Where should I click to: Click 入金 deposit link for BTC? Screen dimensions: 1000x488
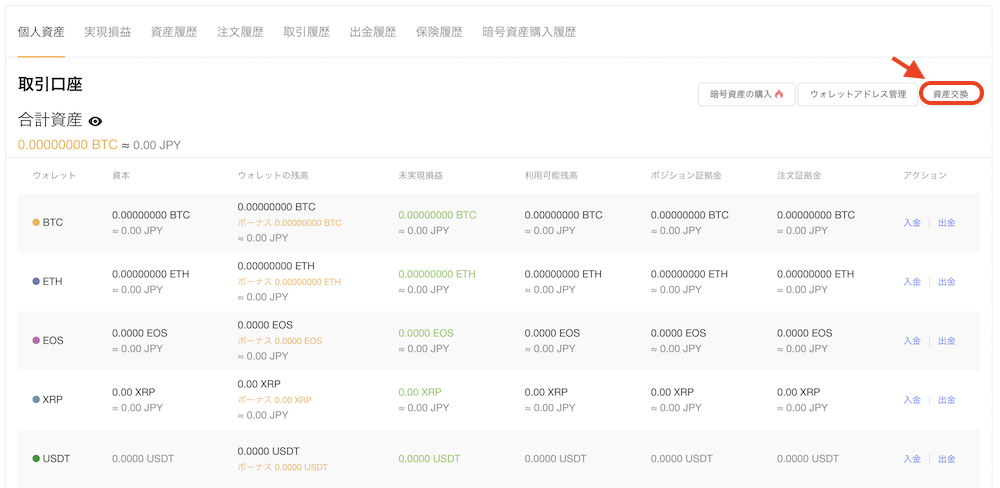coord(912,222)
